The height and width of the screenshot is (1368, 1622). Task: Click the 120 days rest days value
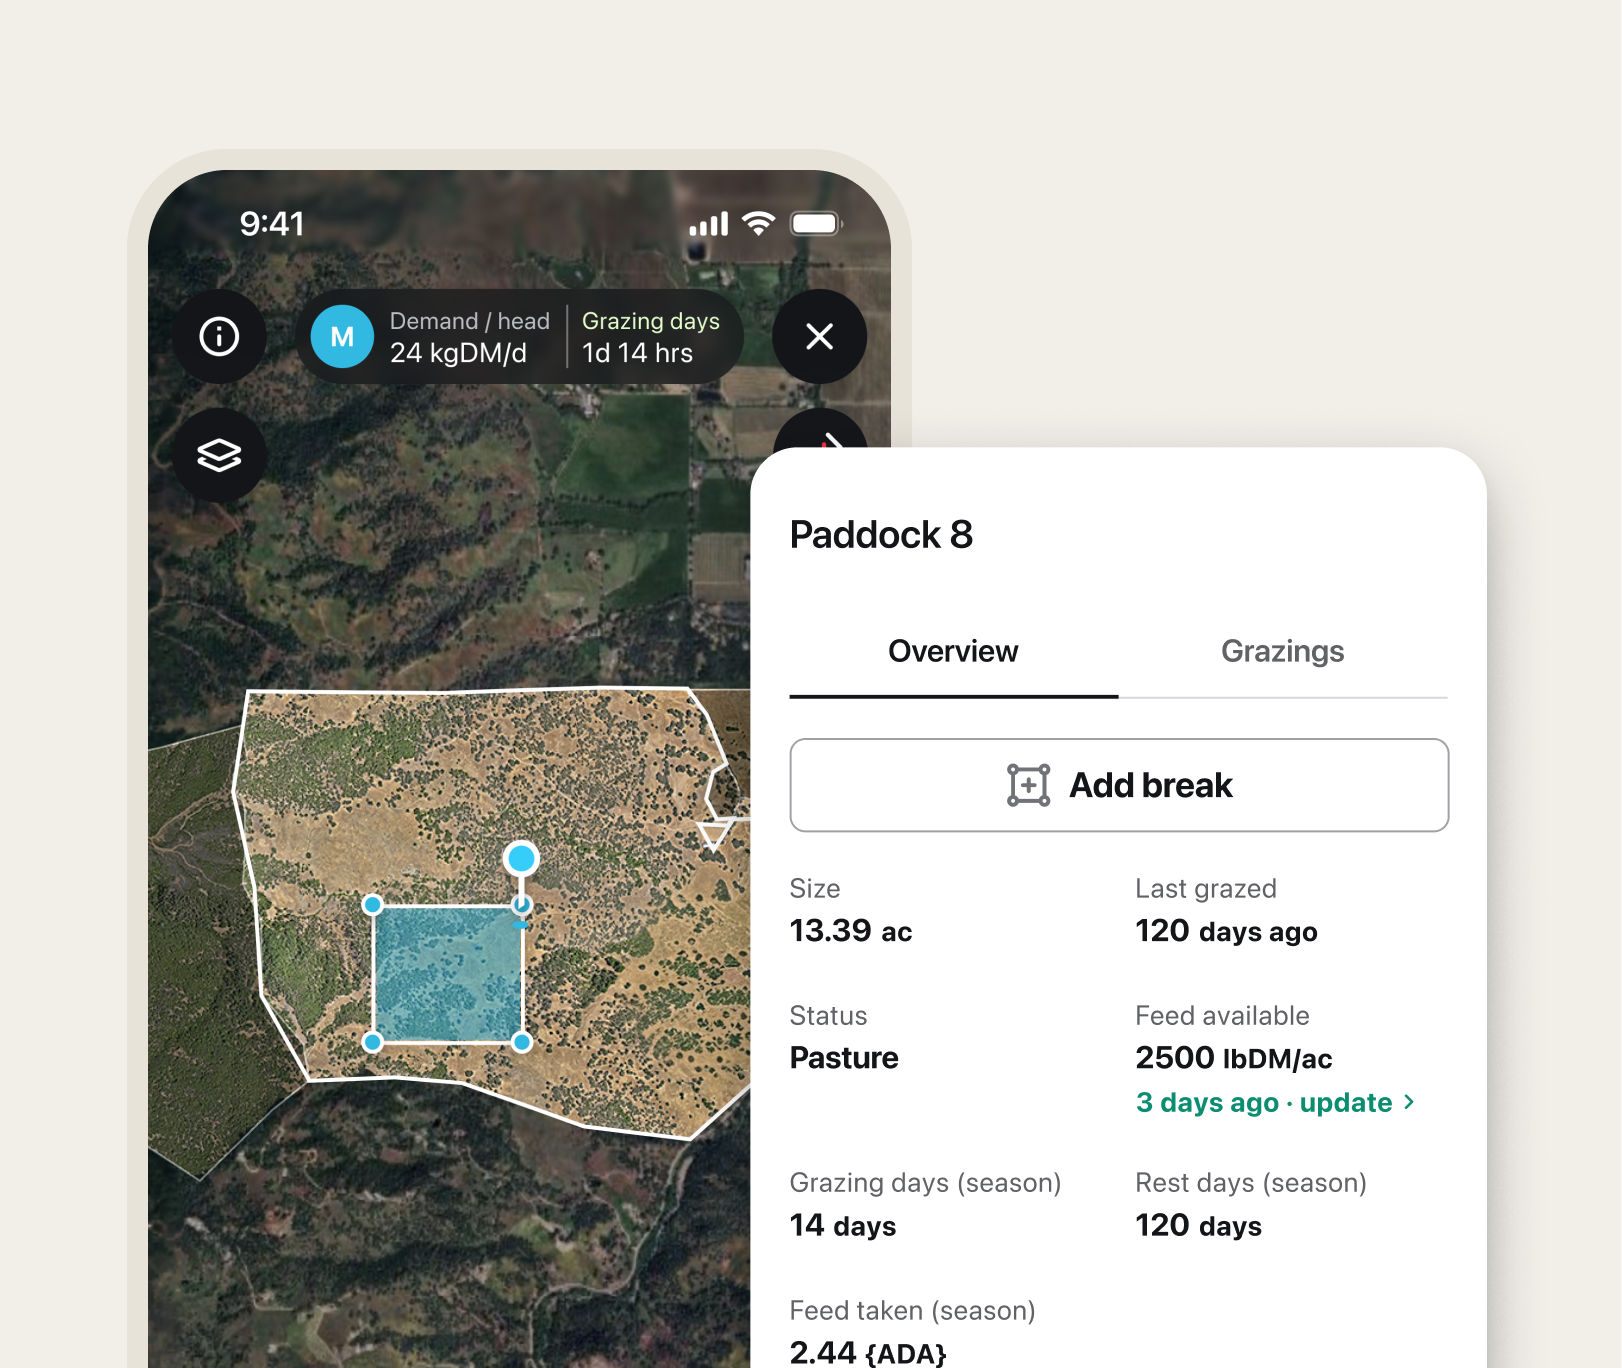[1198, 1225]
